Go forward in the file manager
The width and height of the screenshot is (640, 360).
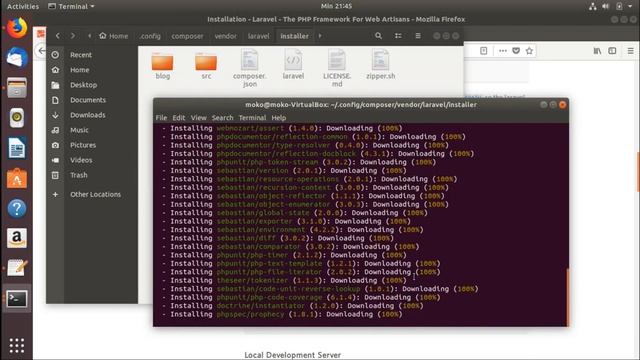point(73,36)
